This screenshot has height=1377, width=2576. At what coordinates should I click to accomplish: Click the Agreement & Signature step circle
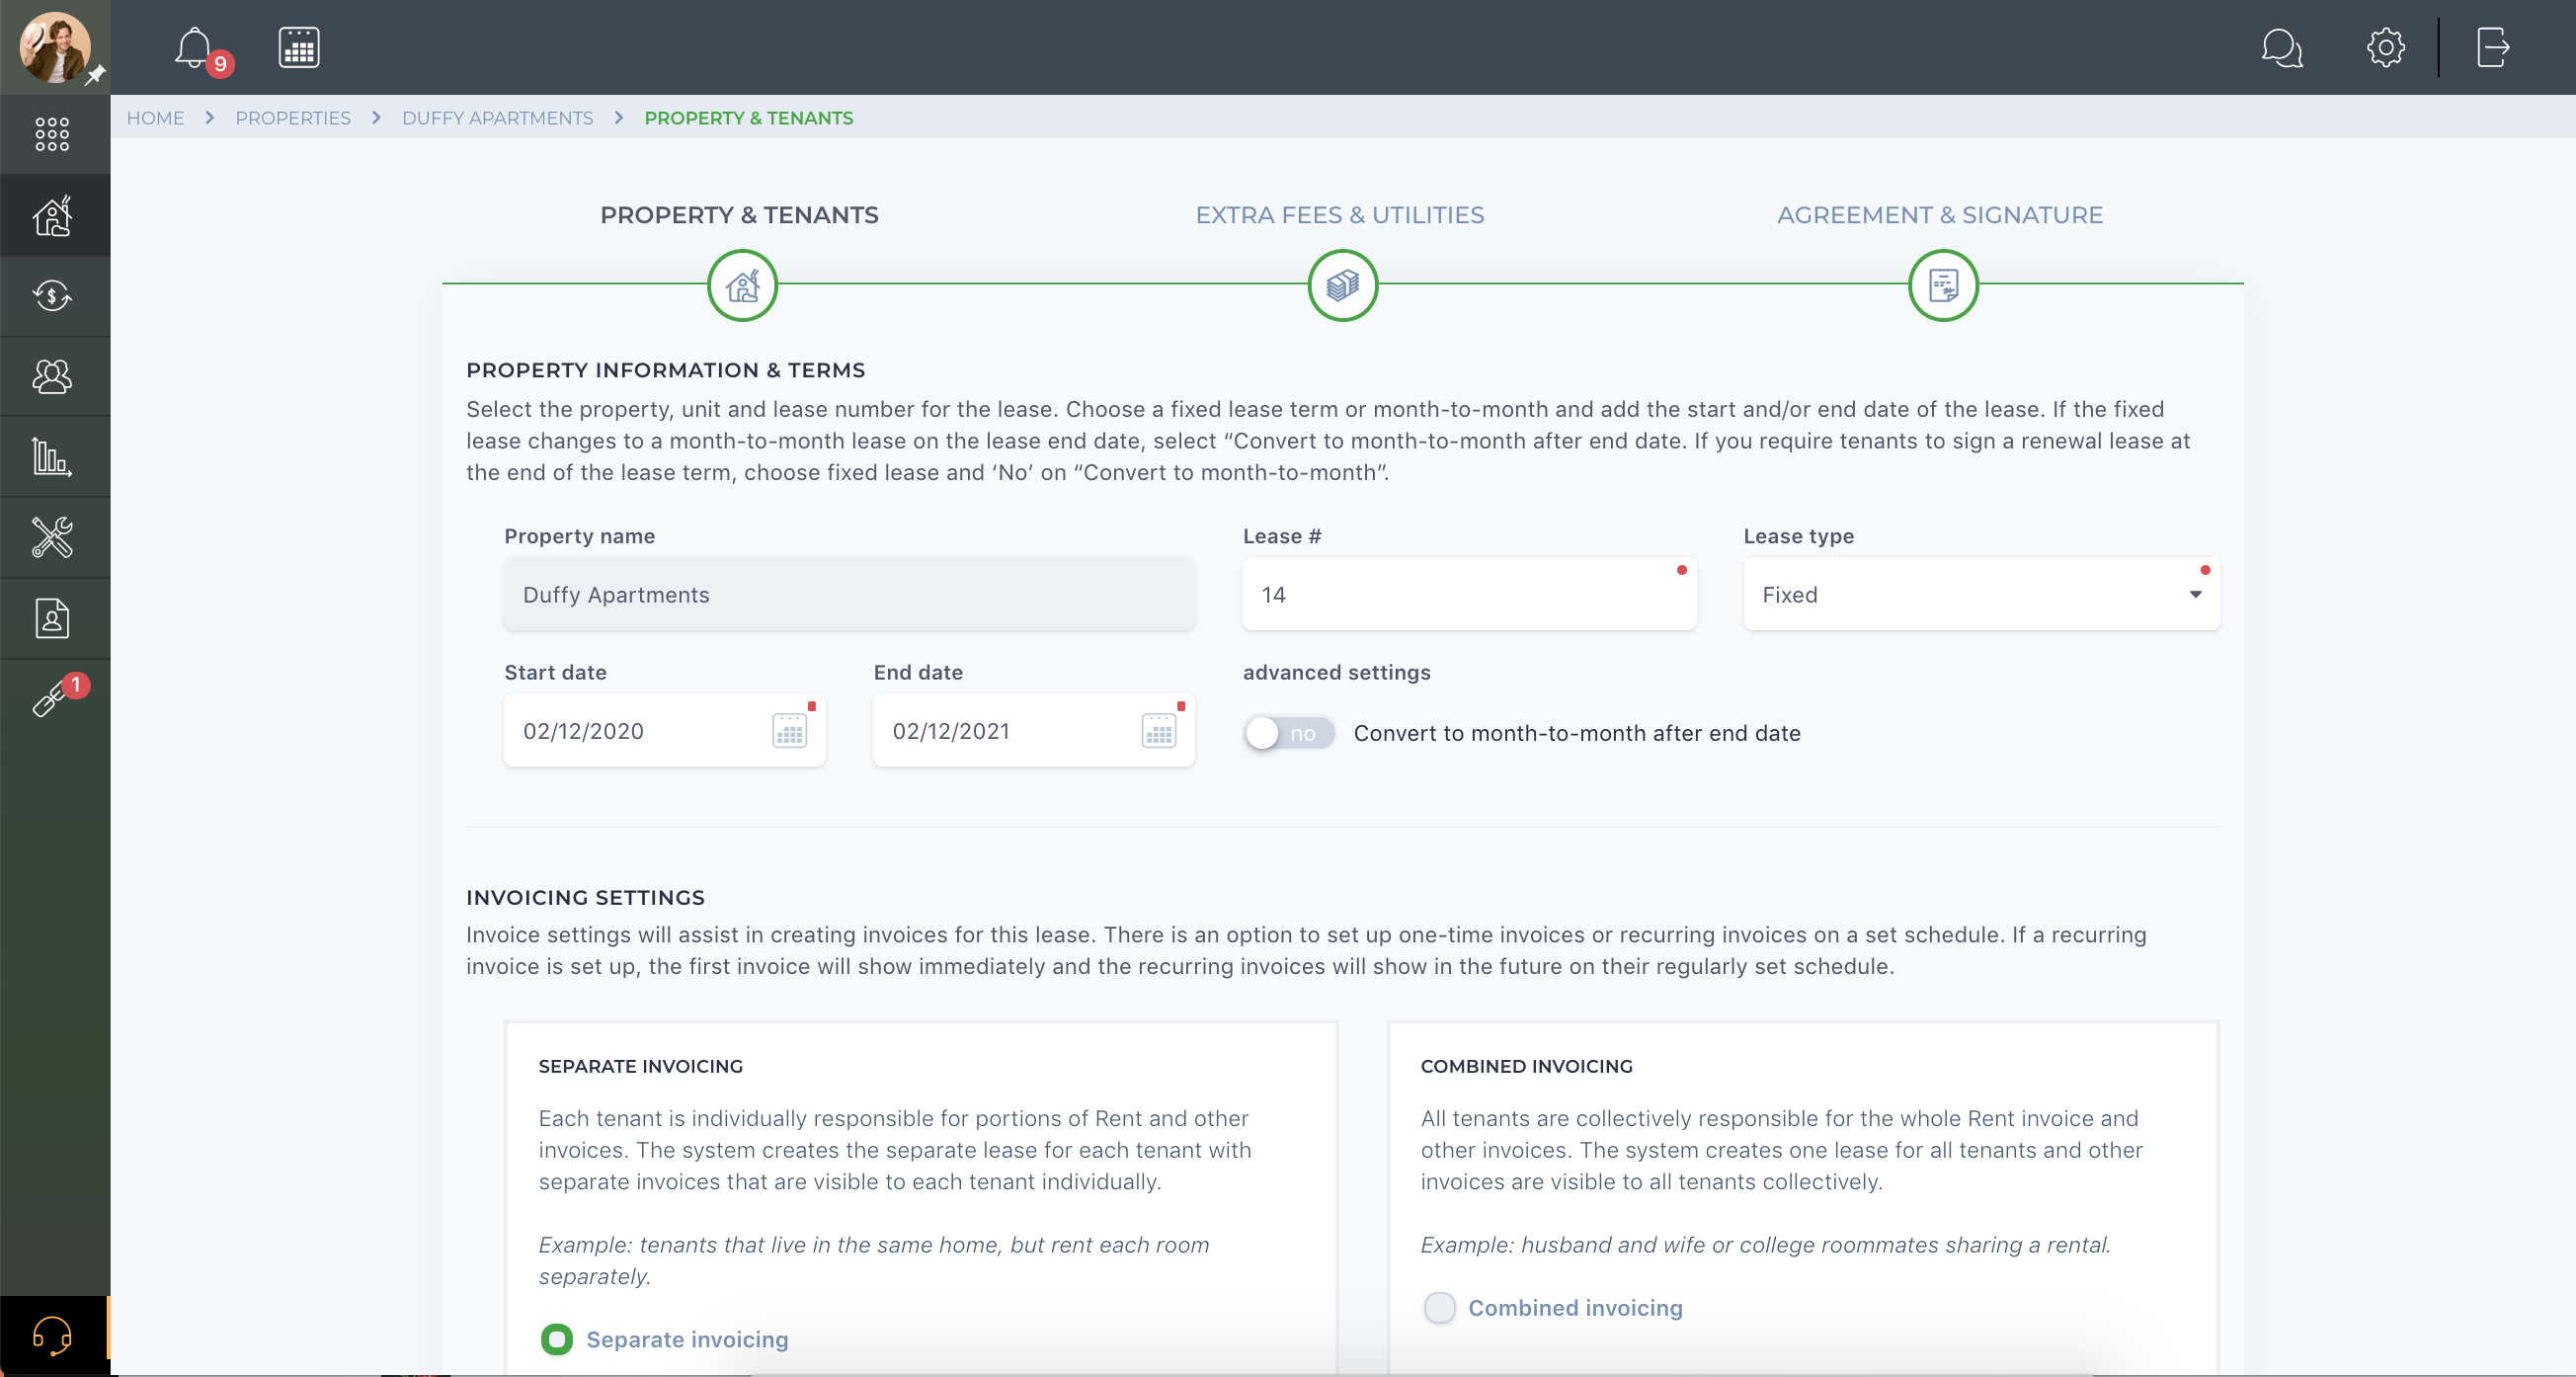tap(1942, 285)
